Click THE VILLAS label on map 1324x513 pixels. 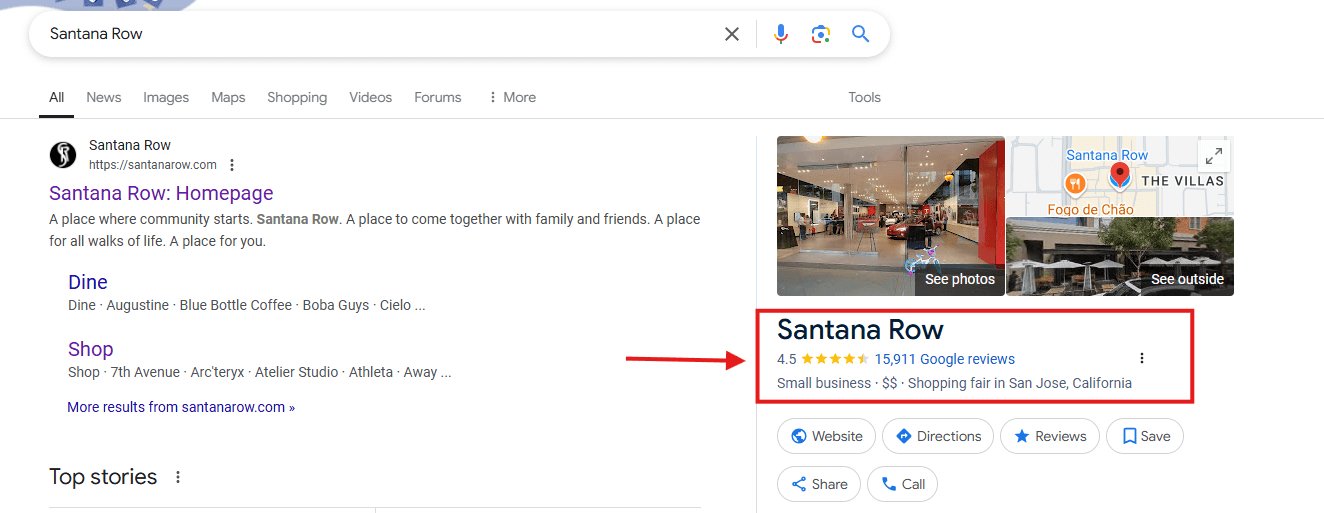coord(1182,181)
